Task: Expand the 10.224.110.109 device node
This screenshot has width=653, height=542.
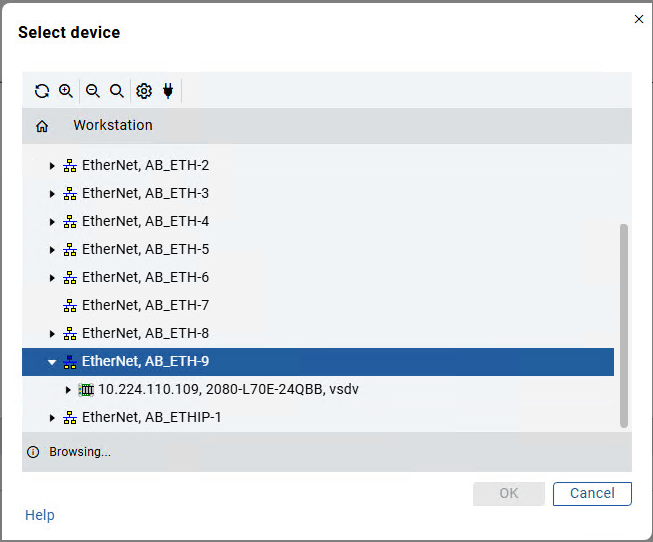Action: click(x=68, y=389)
